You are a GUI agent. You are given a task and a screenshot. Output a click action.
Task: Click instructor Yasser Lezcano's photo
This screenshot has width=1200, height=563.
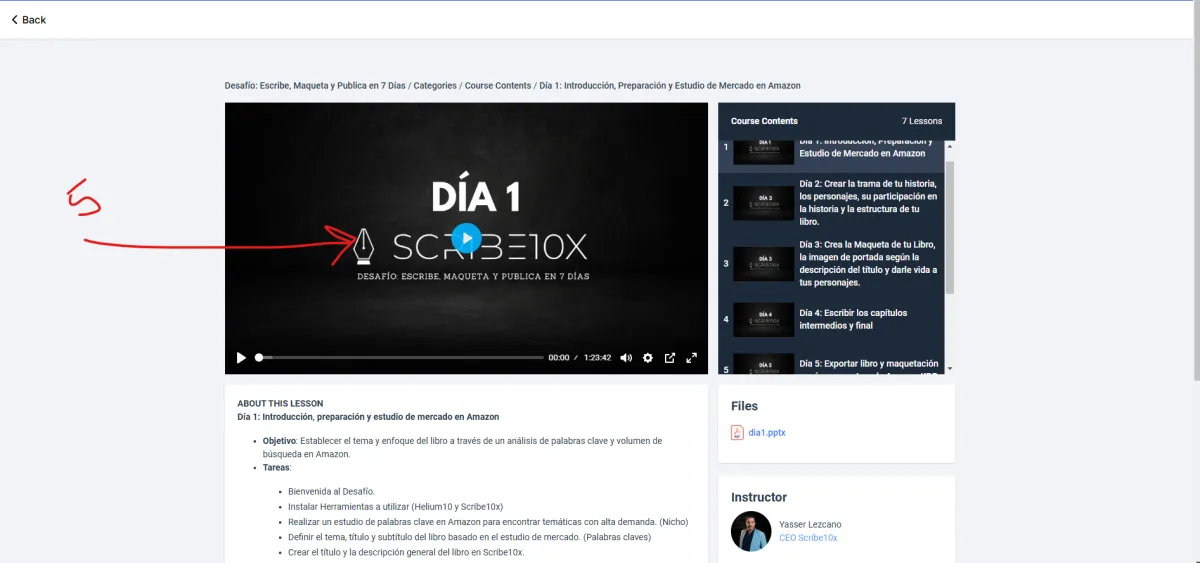[751, 531]
